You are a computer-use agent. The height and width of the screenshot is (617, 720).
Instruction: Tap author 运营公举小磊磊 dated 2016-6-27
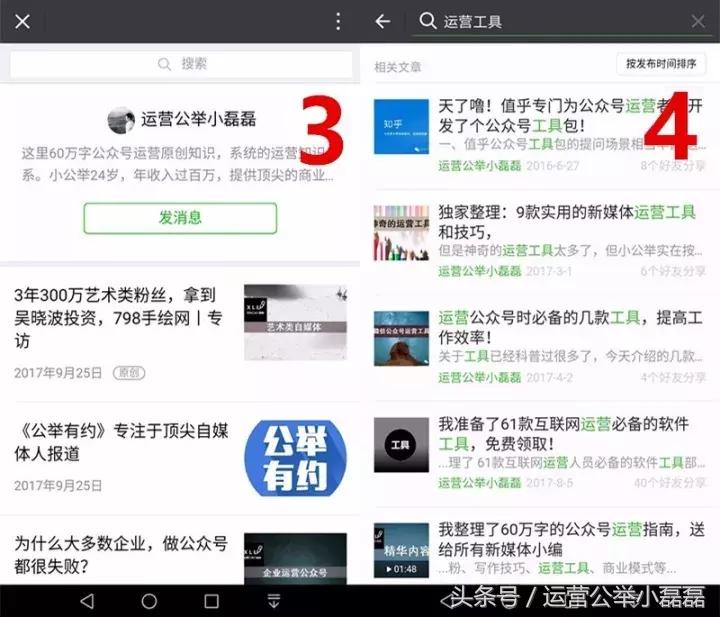pos(479,166)
